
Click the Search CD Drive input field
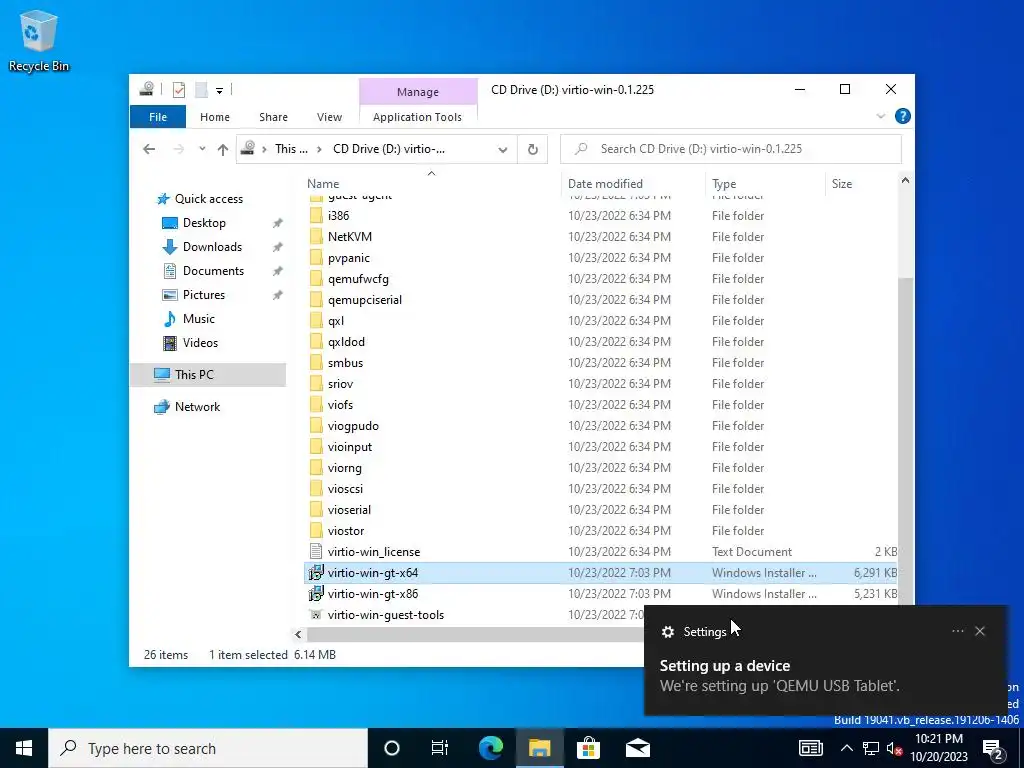pyautogui.click(x=731, y=149)
